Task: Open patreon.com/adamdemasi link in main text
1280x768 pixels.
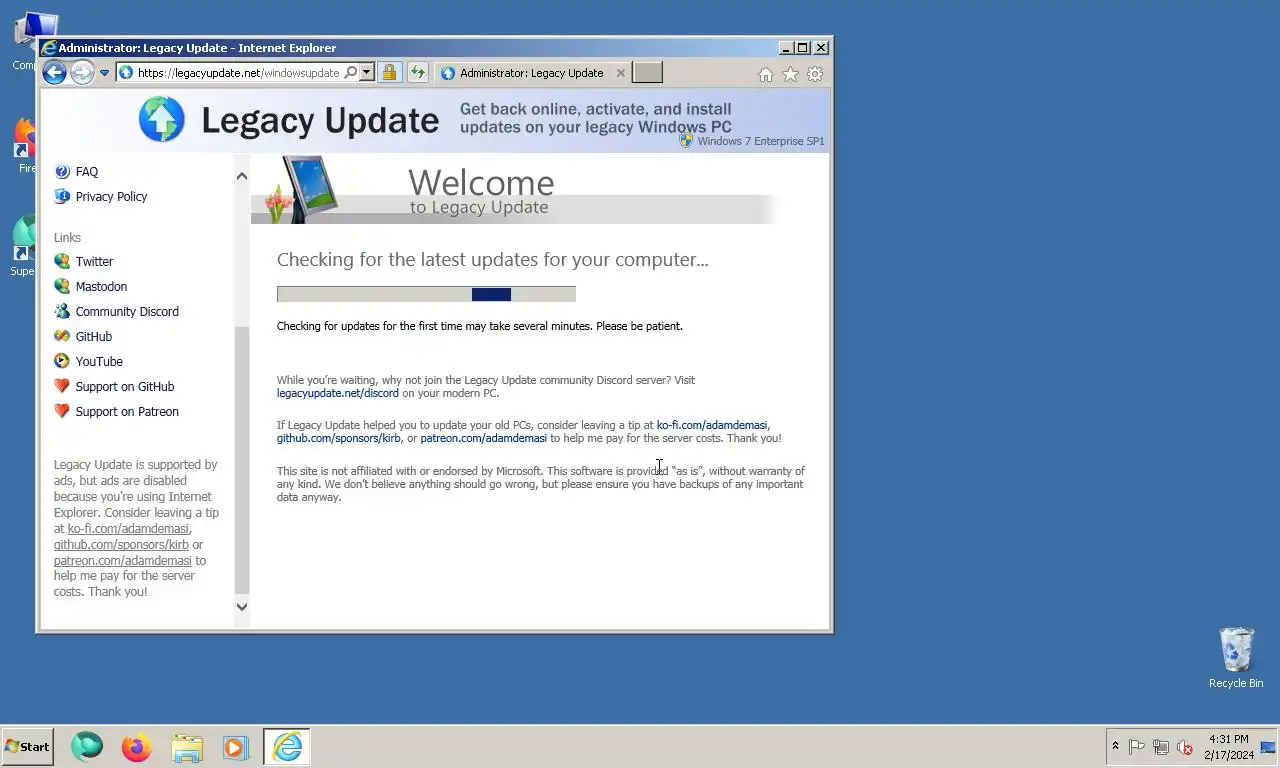Action: [x=483, y=438]
